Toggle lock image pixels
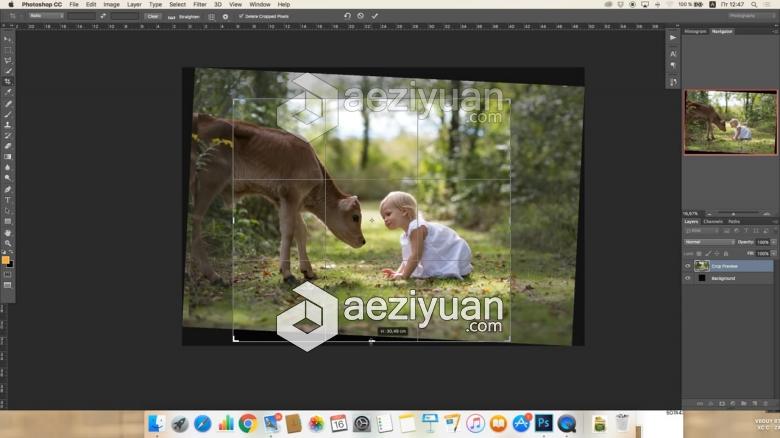The height and width of the screenshot is (438, 780). click(708, 254)
